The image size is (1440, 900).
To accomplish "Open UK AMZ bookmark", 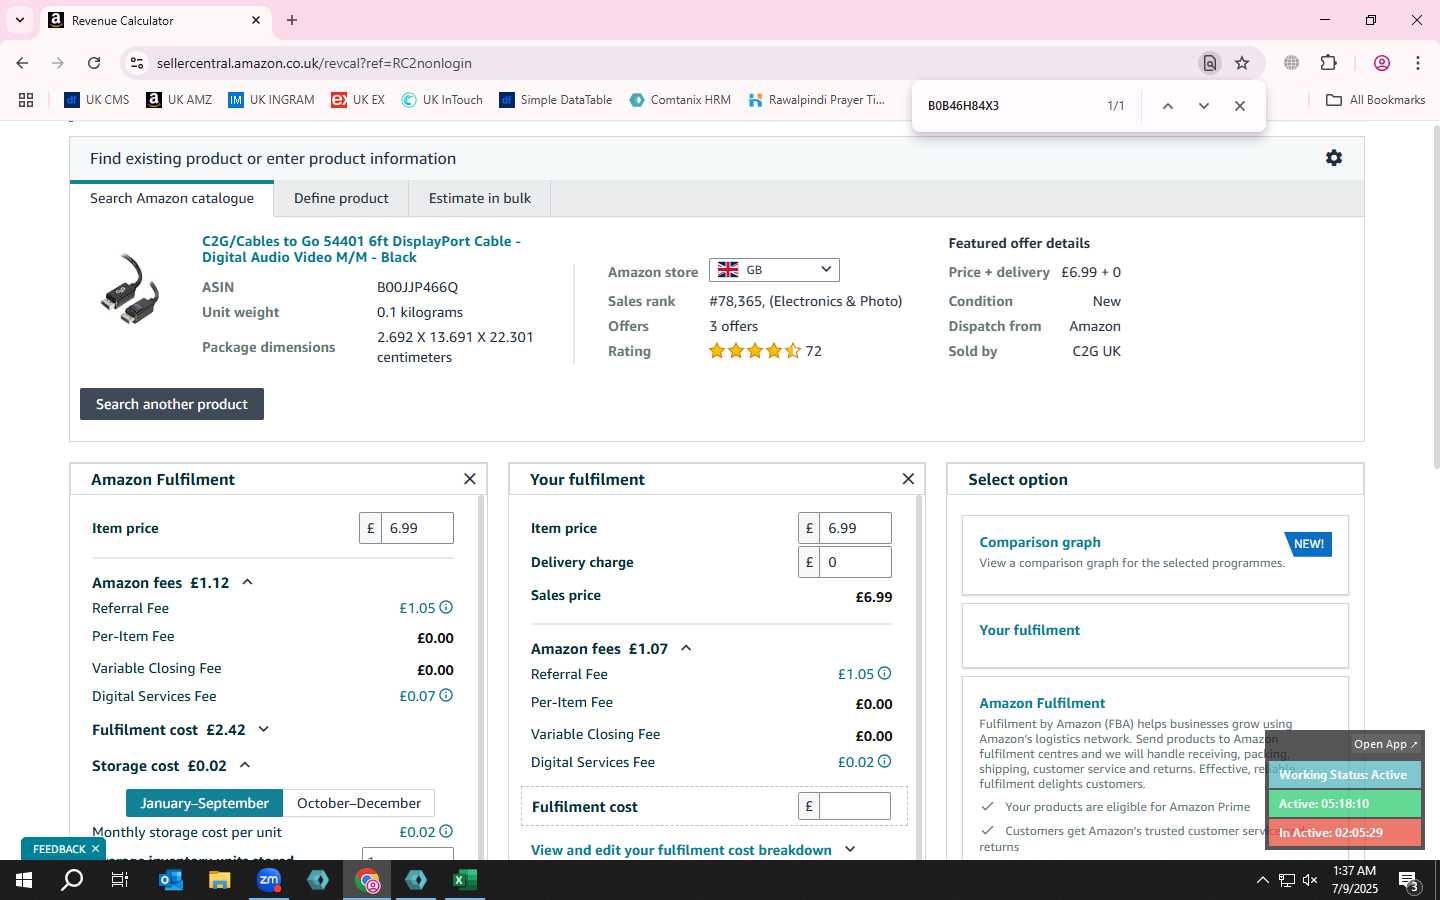I will point(179,100).
